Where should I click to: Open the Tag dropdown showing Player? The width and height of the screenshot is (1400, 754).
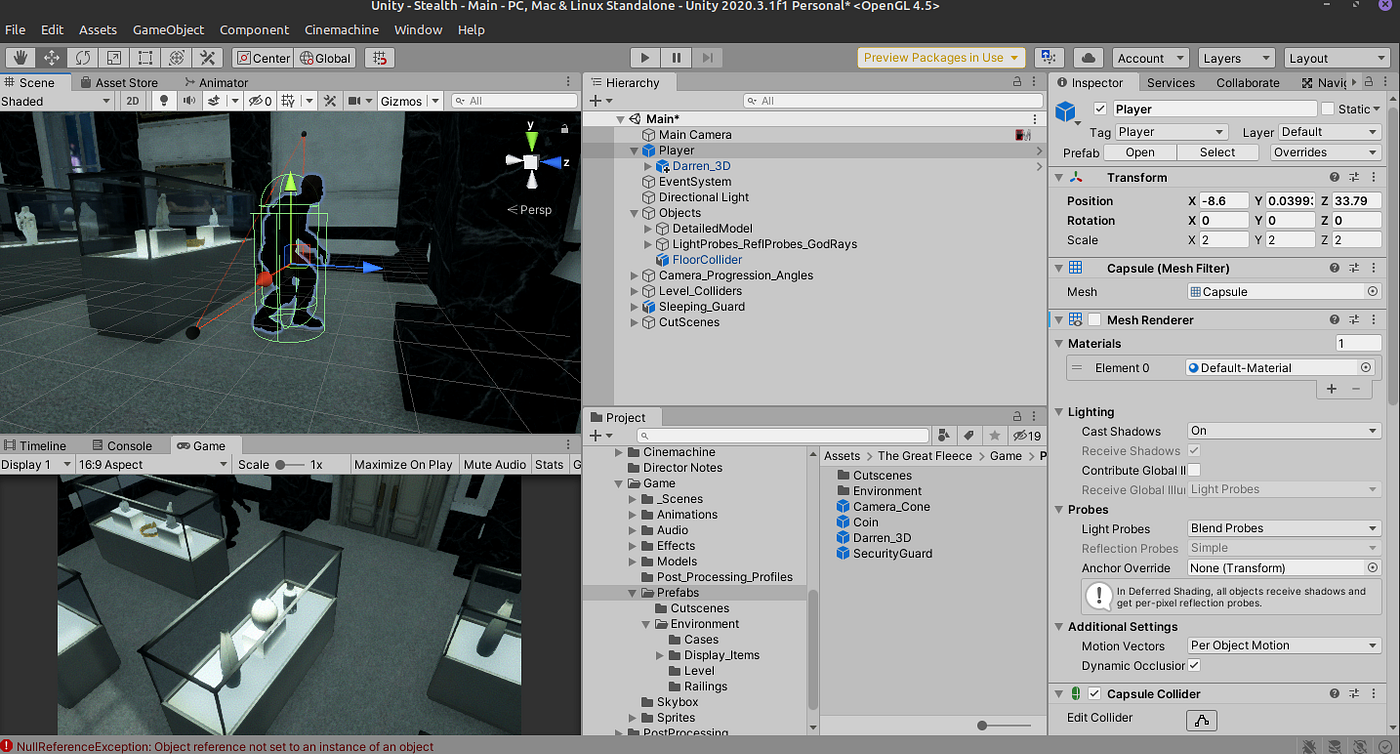click(x=1171, y=132)
